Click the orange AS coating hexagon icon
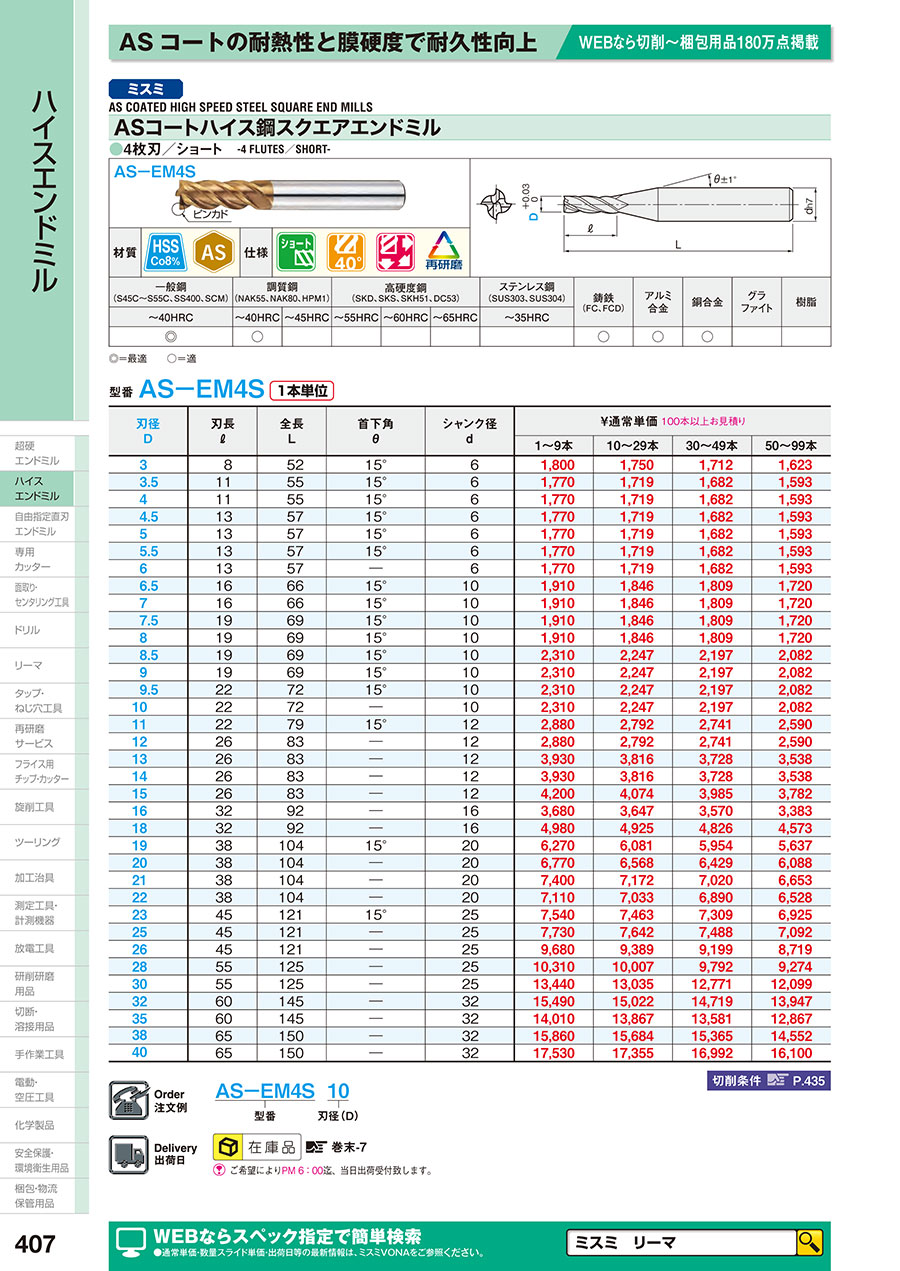Viewport: 900px width, 1271px height. point(211,252)
